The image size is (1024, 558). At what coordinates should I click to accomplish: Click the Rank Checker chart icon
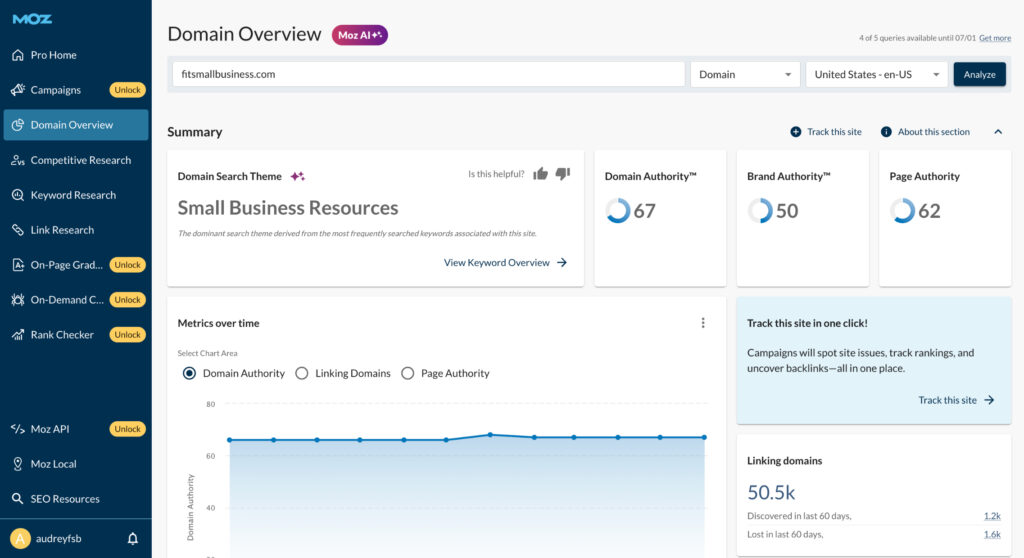(18, 335)
